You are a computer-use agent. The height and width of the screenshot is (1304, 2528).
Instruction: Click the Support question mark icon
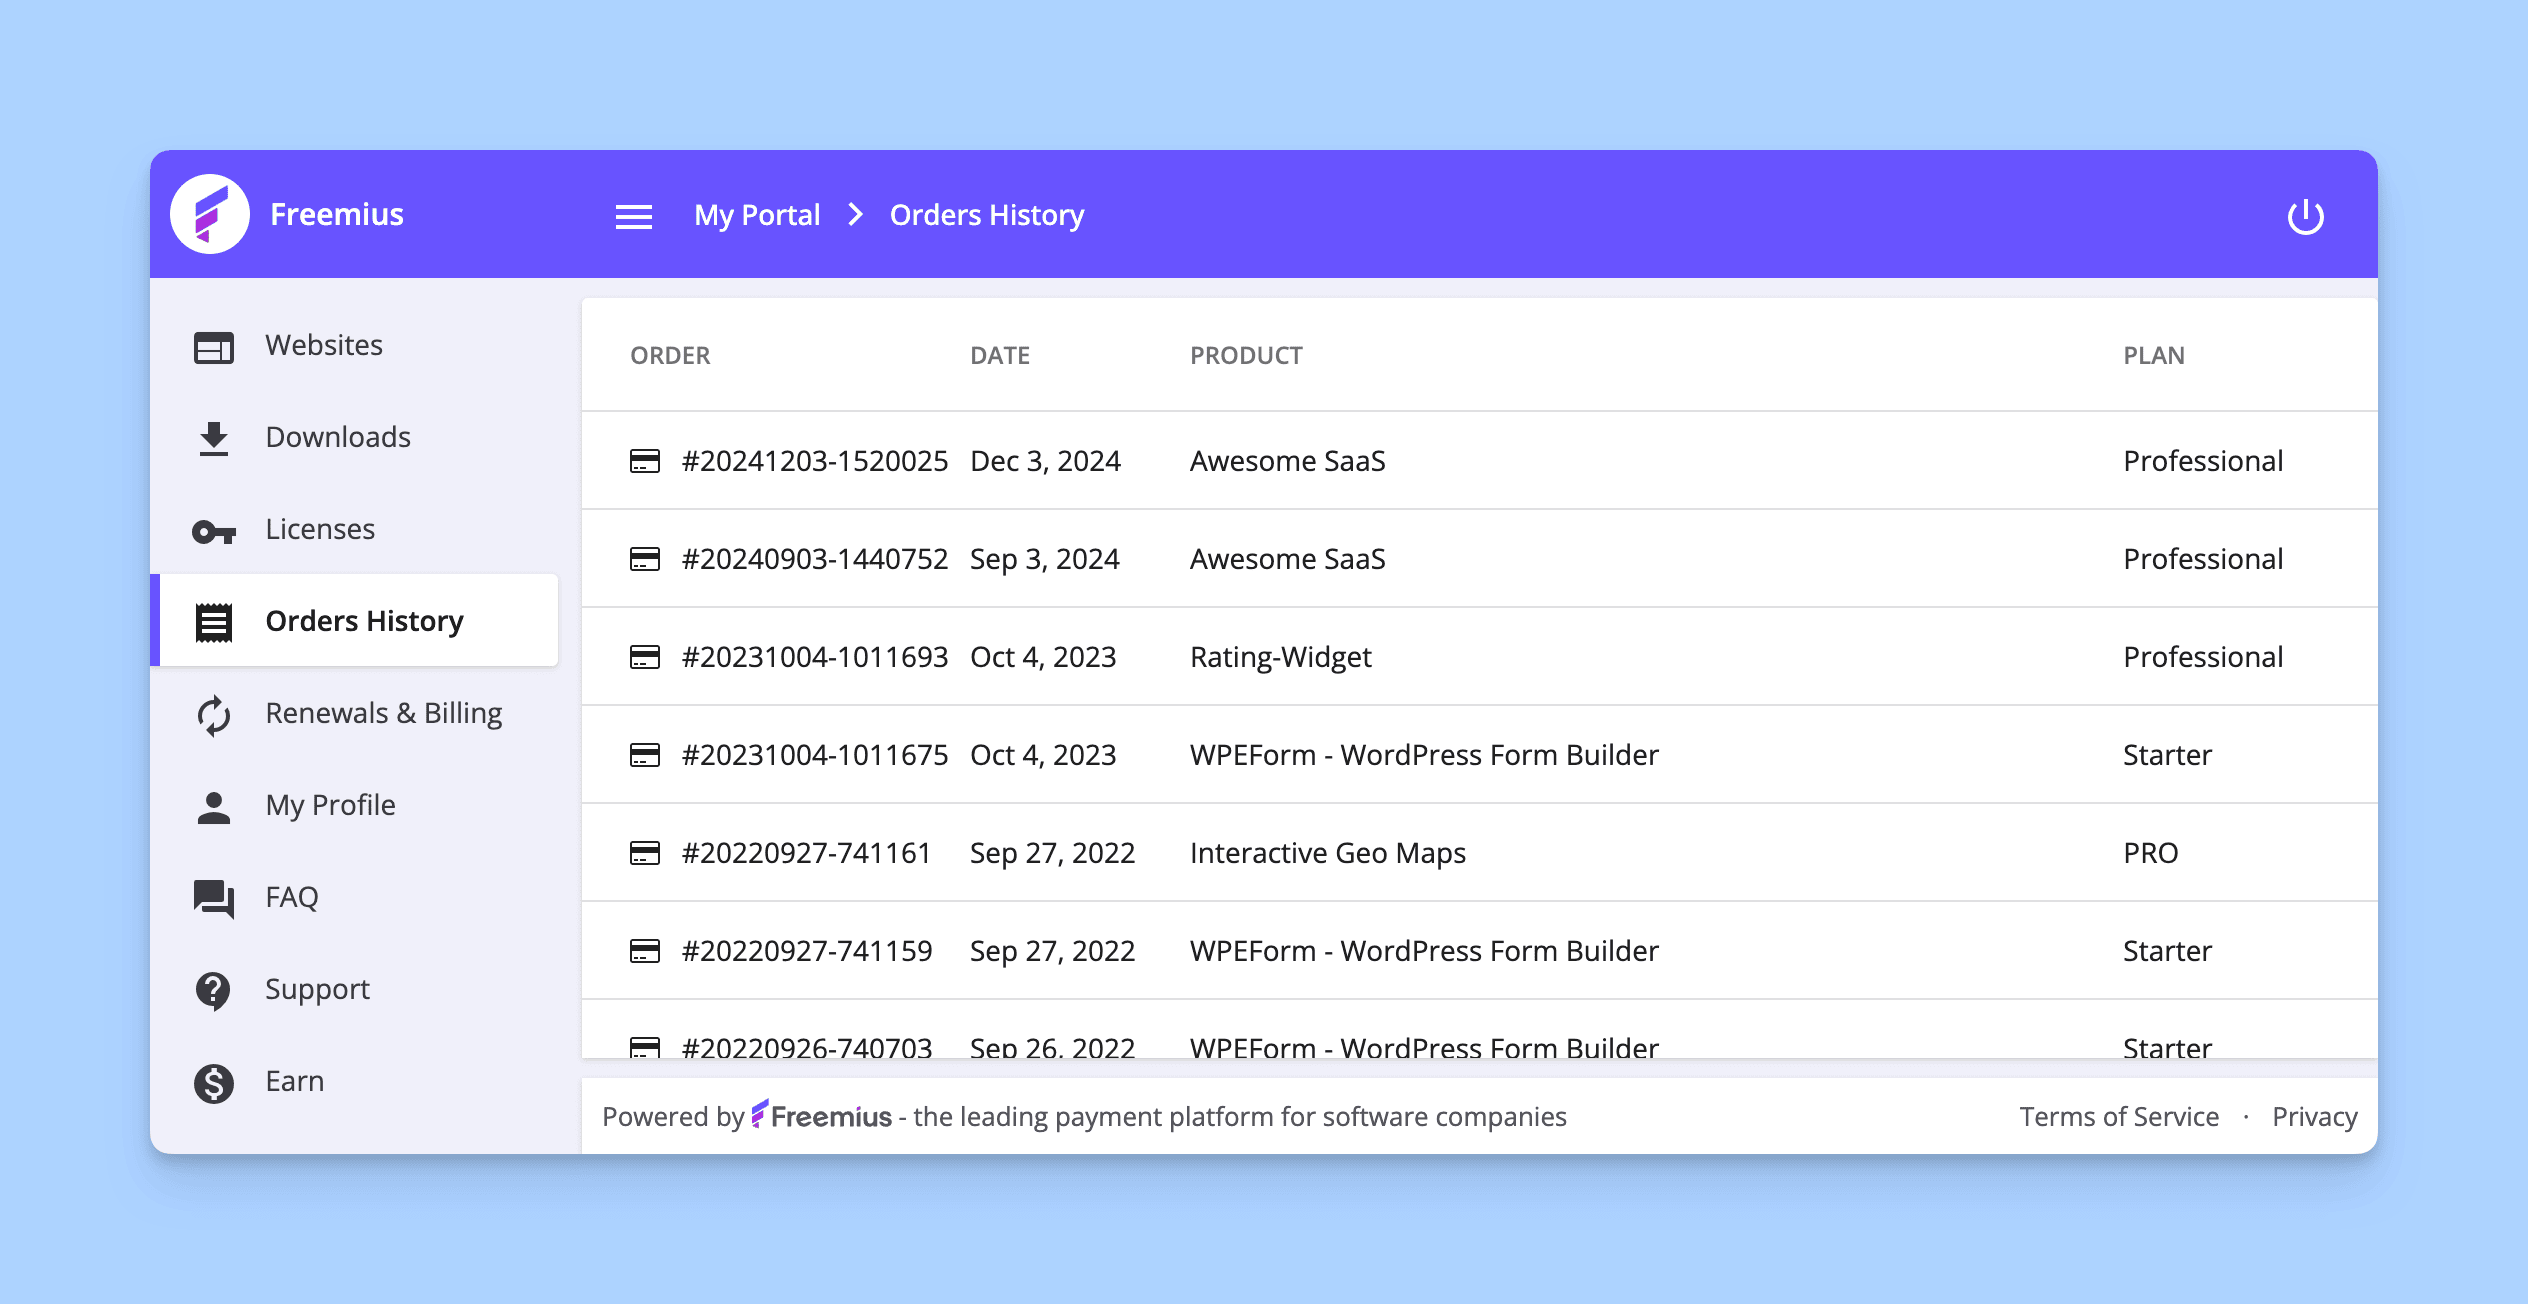click(x=213, y=990)
